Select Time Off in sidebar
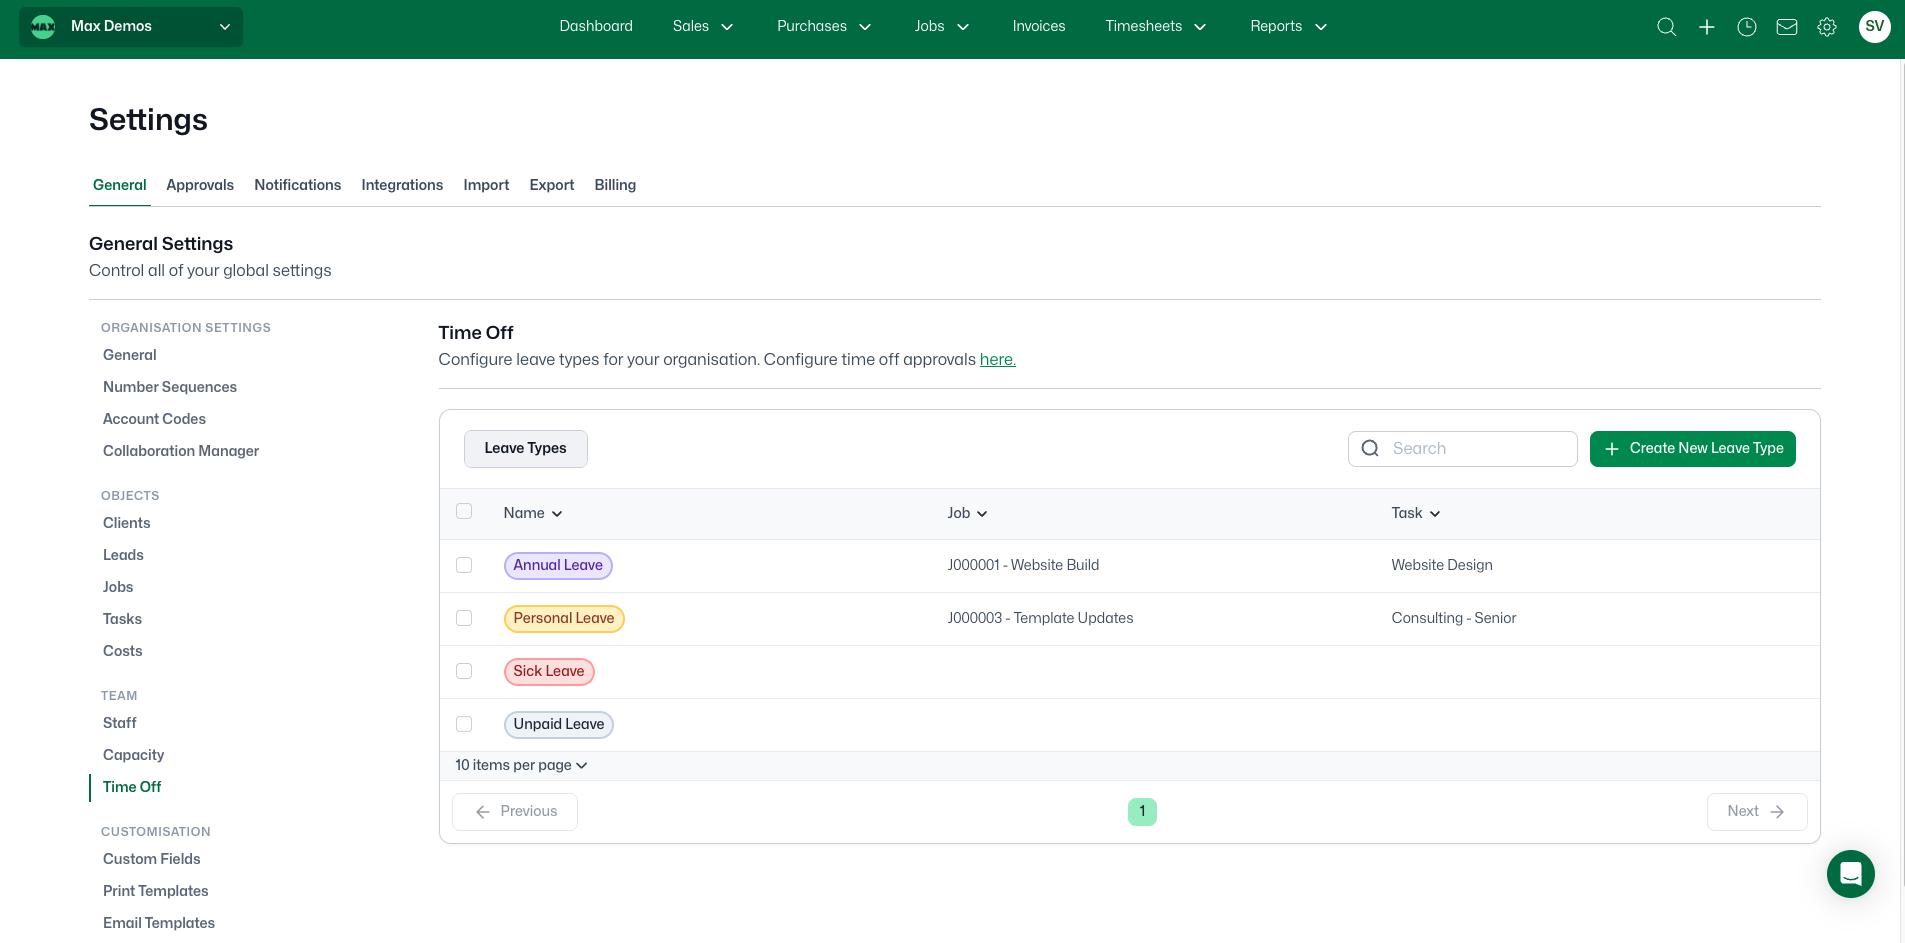 [x=132, y=787]
